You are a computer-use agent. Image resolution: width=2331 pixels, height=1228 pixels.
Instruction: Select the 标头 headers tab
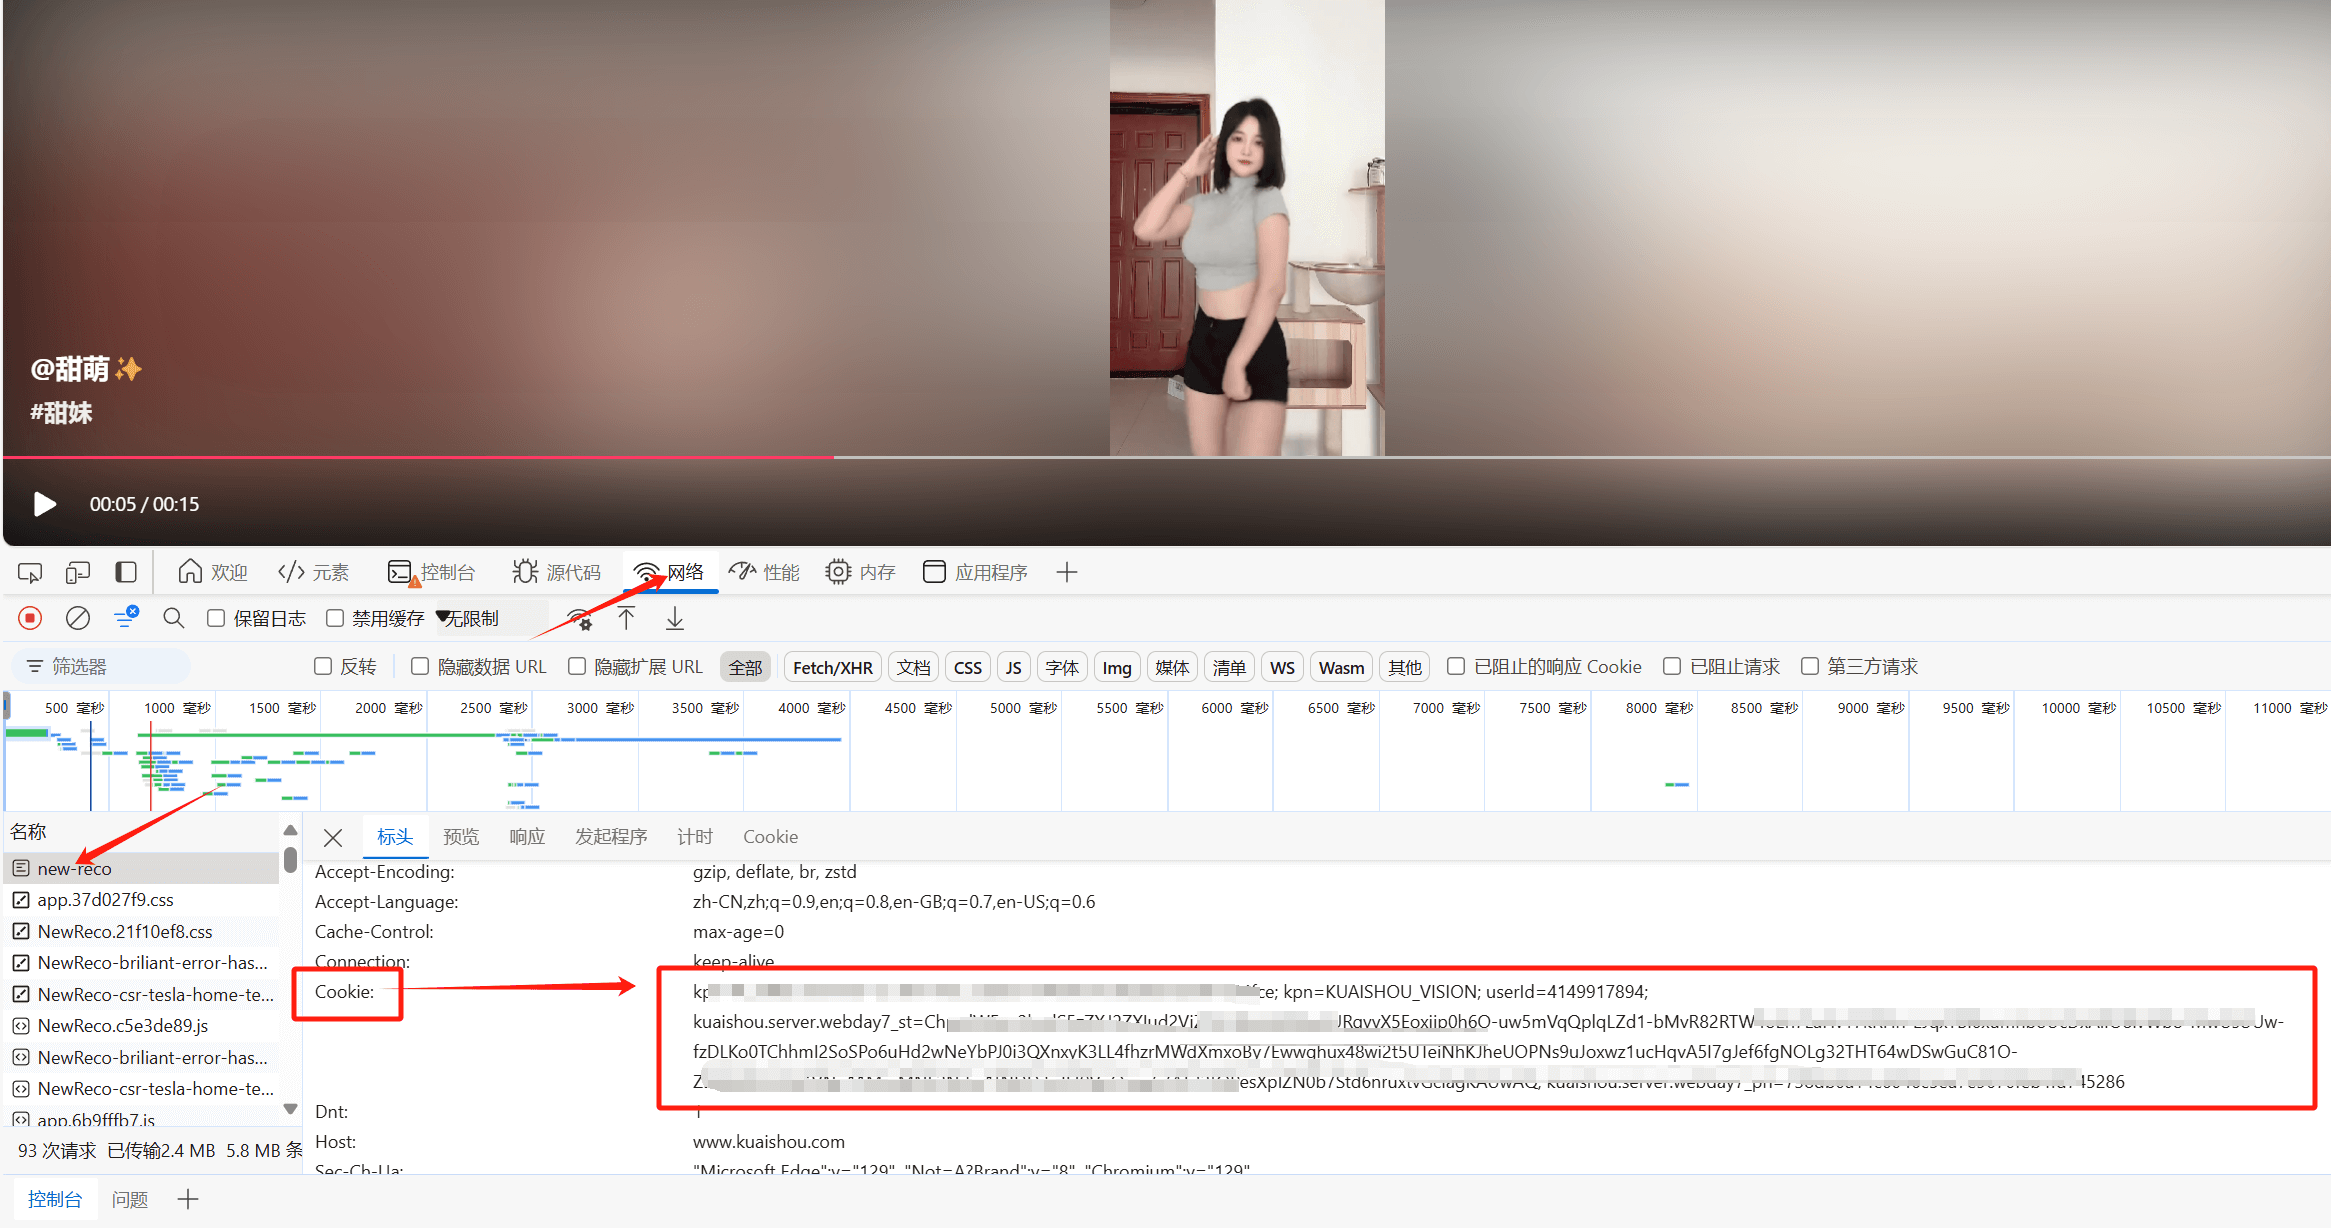coord(395,837)
